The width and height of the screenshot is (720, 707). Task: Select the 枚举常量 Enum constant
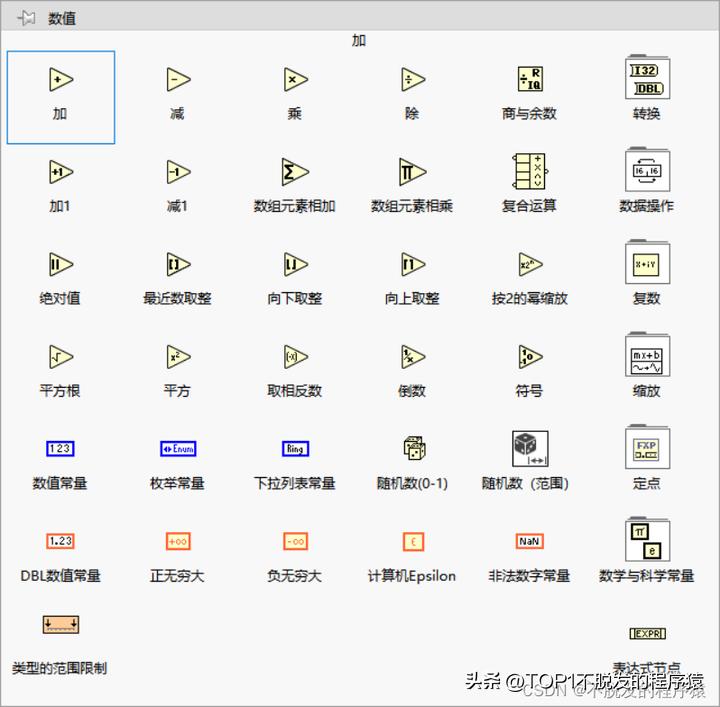[178, 449]
